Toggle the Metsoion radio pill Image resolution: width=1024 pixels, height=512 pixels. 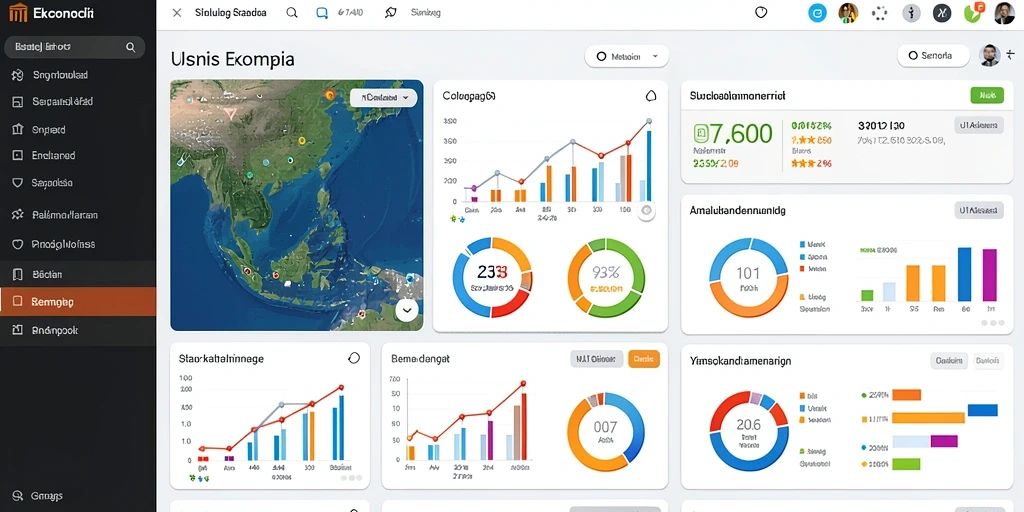603,56
